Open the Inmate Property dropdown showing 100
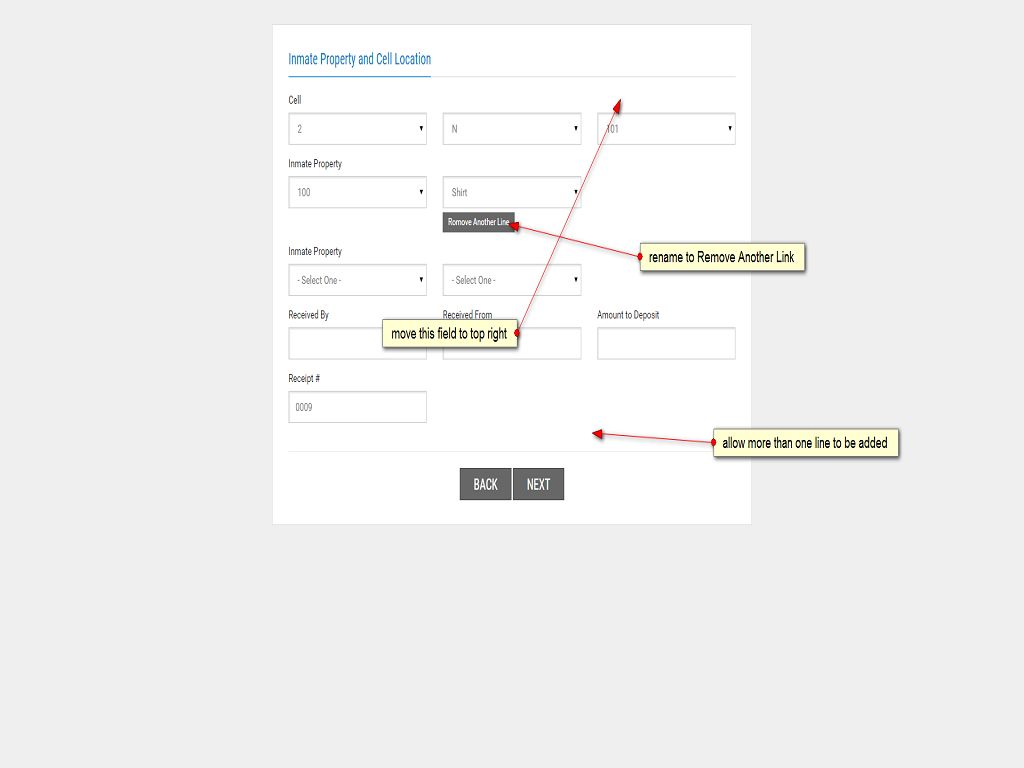Viewport: 1024px width, 768px height. pos(357,192)
